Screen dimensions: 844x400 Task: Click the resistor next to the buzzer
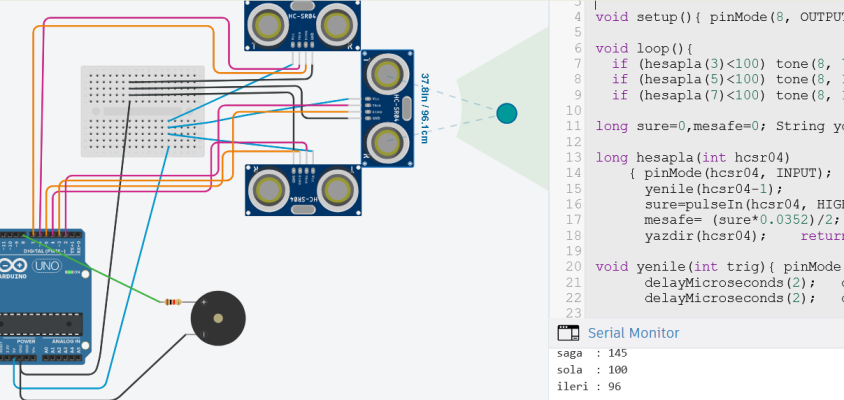pos(173,301)
